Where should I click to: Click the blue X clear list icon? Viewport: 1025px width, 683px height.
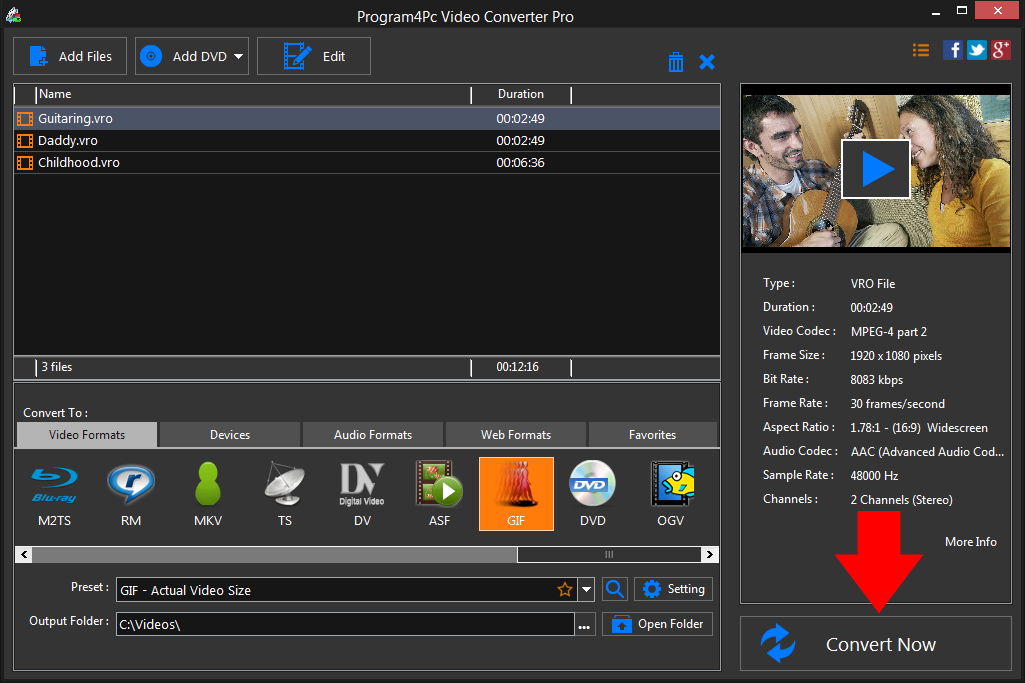(x=707, y=62)
